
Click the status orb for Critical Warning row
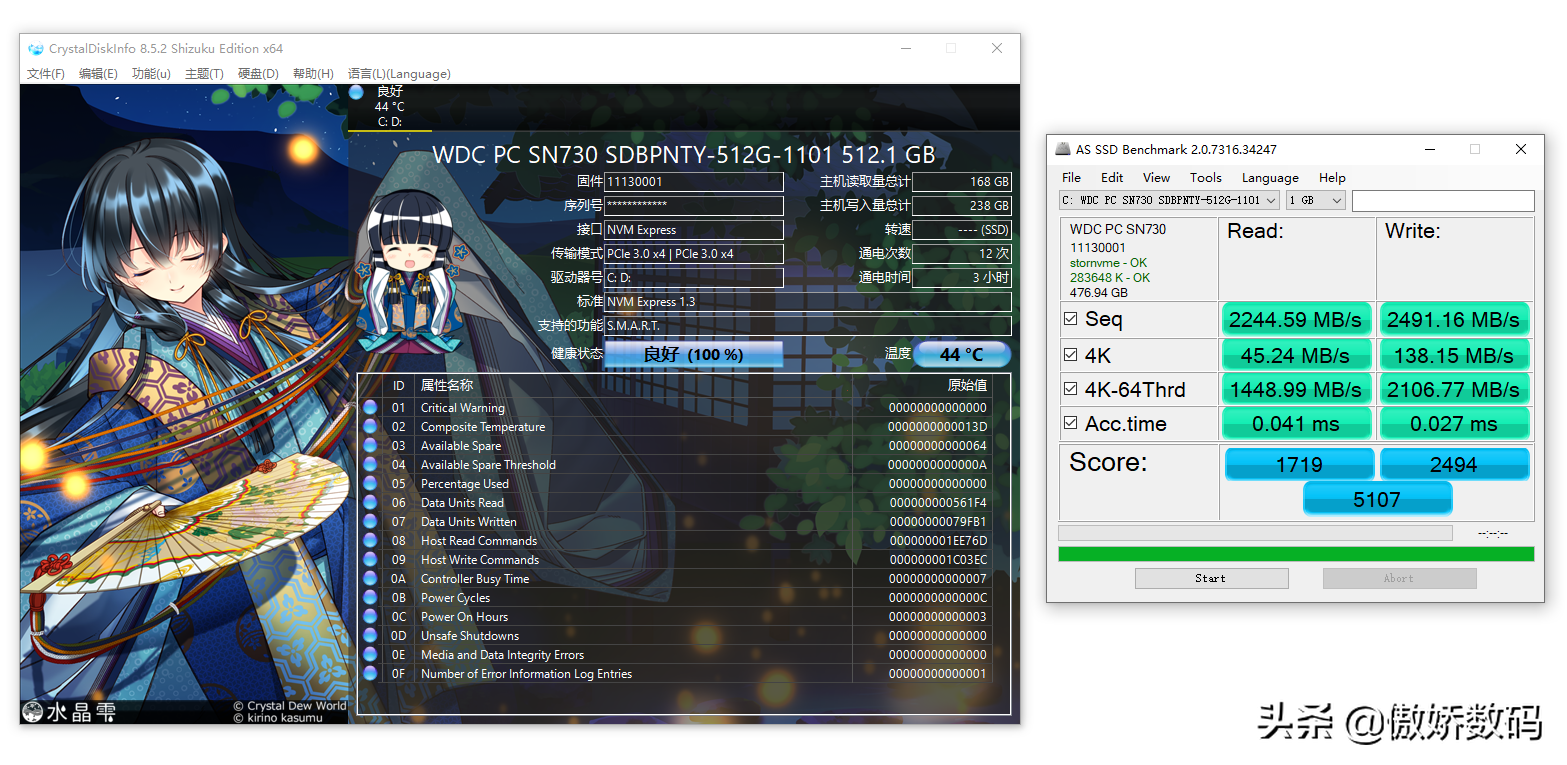tap(370, 408)
